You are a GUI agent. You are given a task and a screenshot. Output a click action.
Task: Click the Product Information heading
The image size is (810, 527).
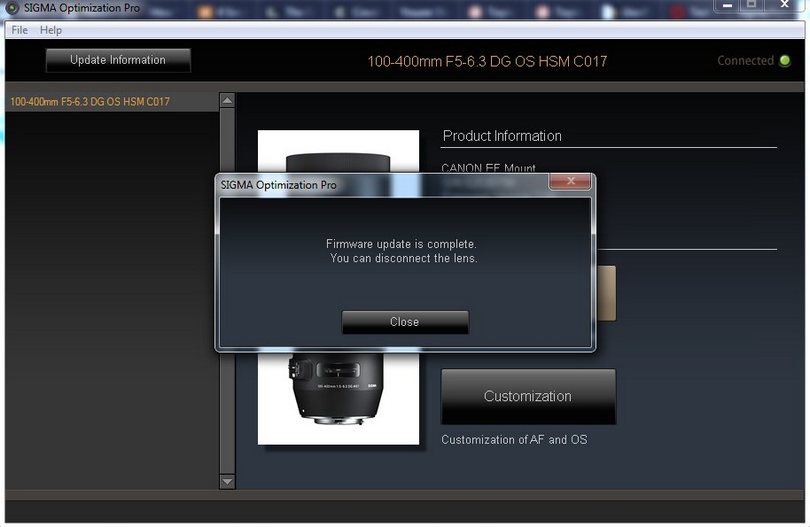coord(502,136)
